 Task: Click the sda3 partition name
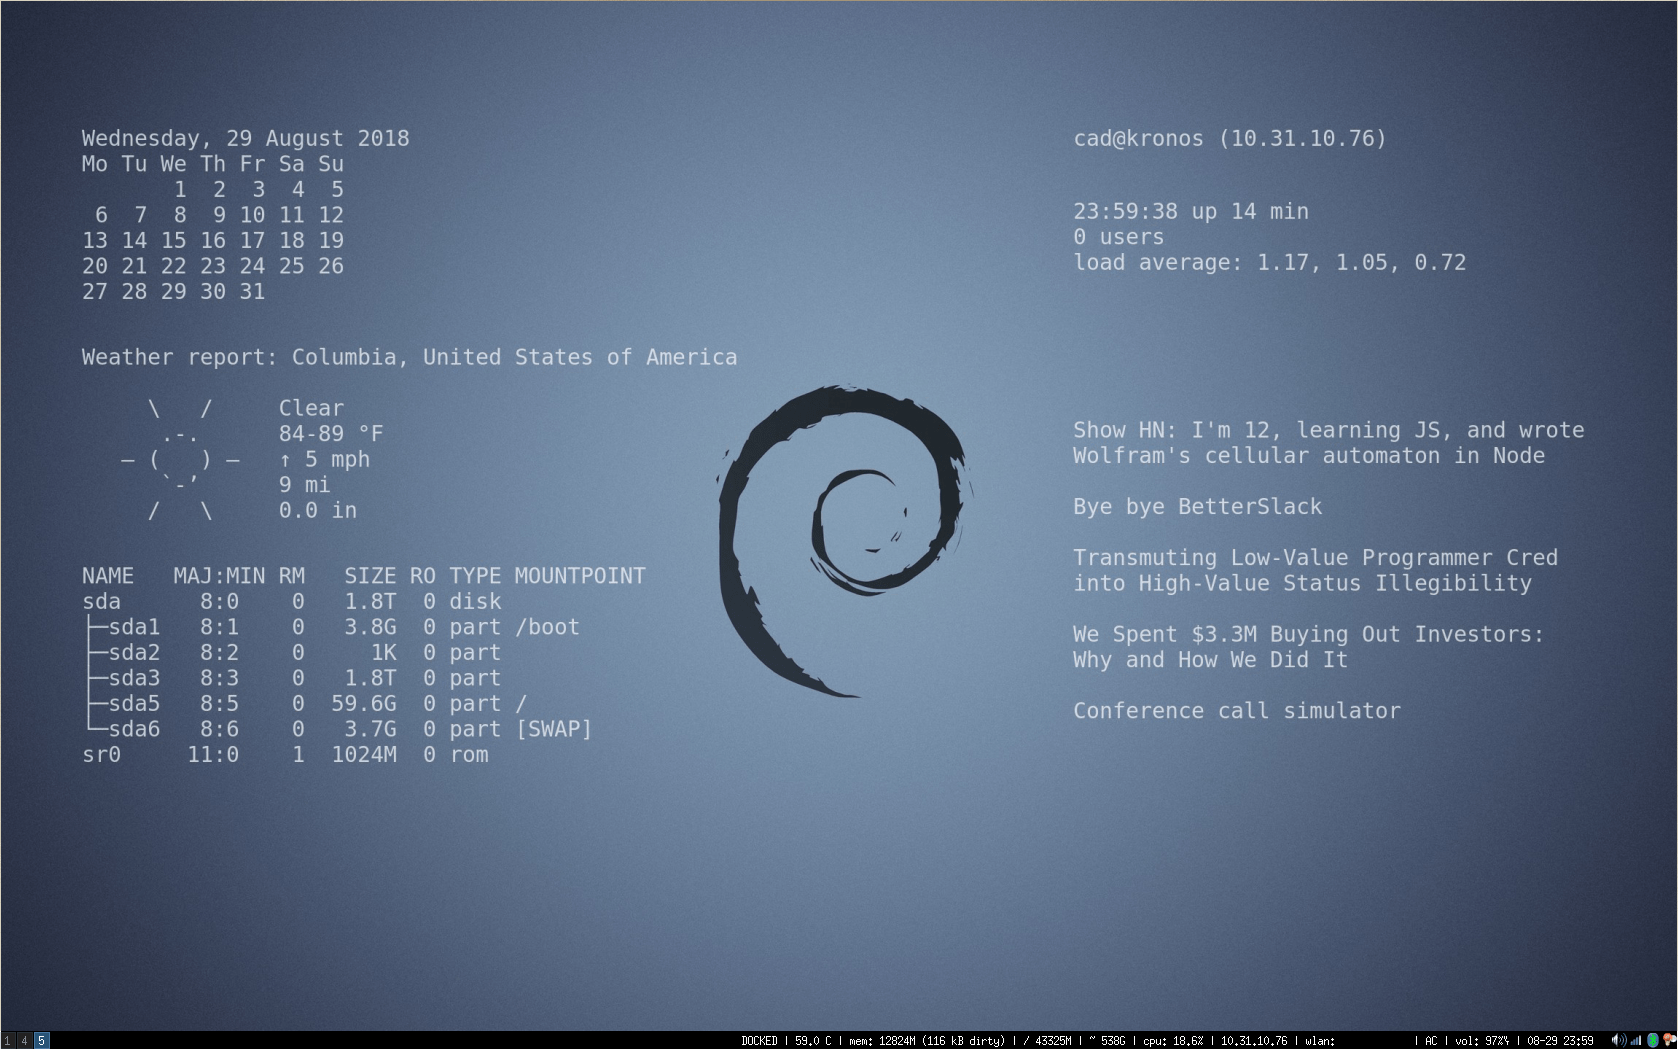[134, 678]
